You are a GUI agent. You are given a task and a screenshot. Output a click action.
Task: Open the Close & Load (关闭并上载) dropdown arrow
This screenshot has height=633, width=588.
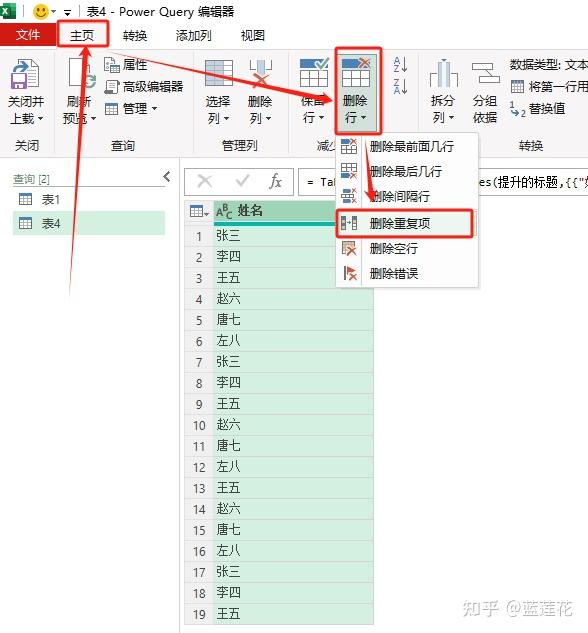coord(40,119)
